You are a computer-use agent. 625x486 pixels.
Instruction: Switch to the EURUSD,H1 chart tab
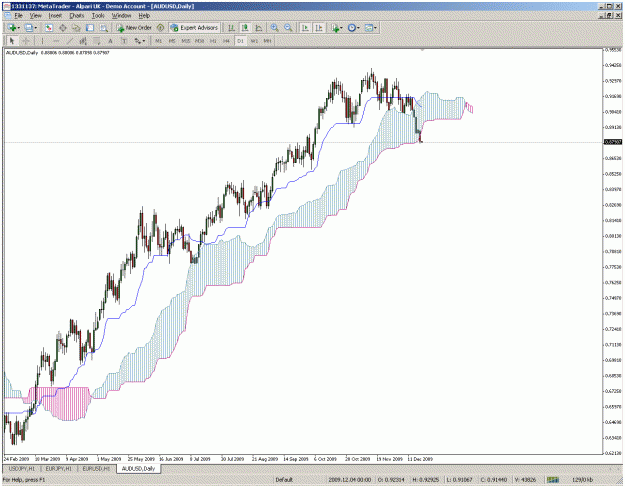[96, 469]
